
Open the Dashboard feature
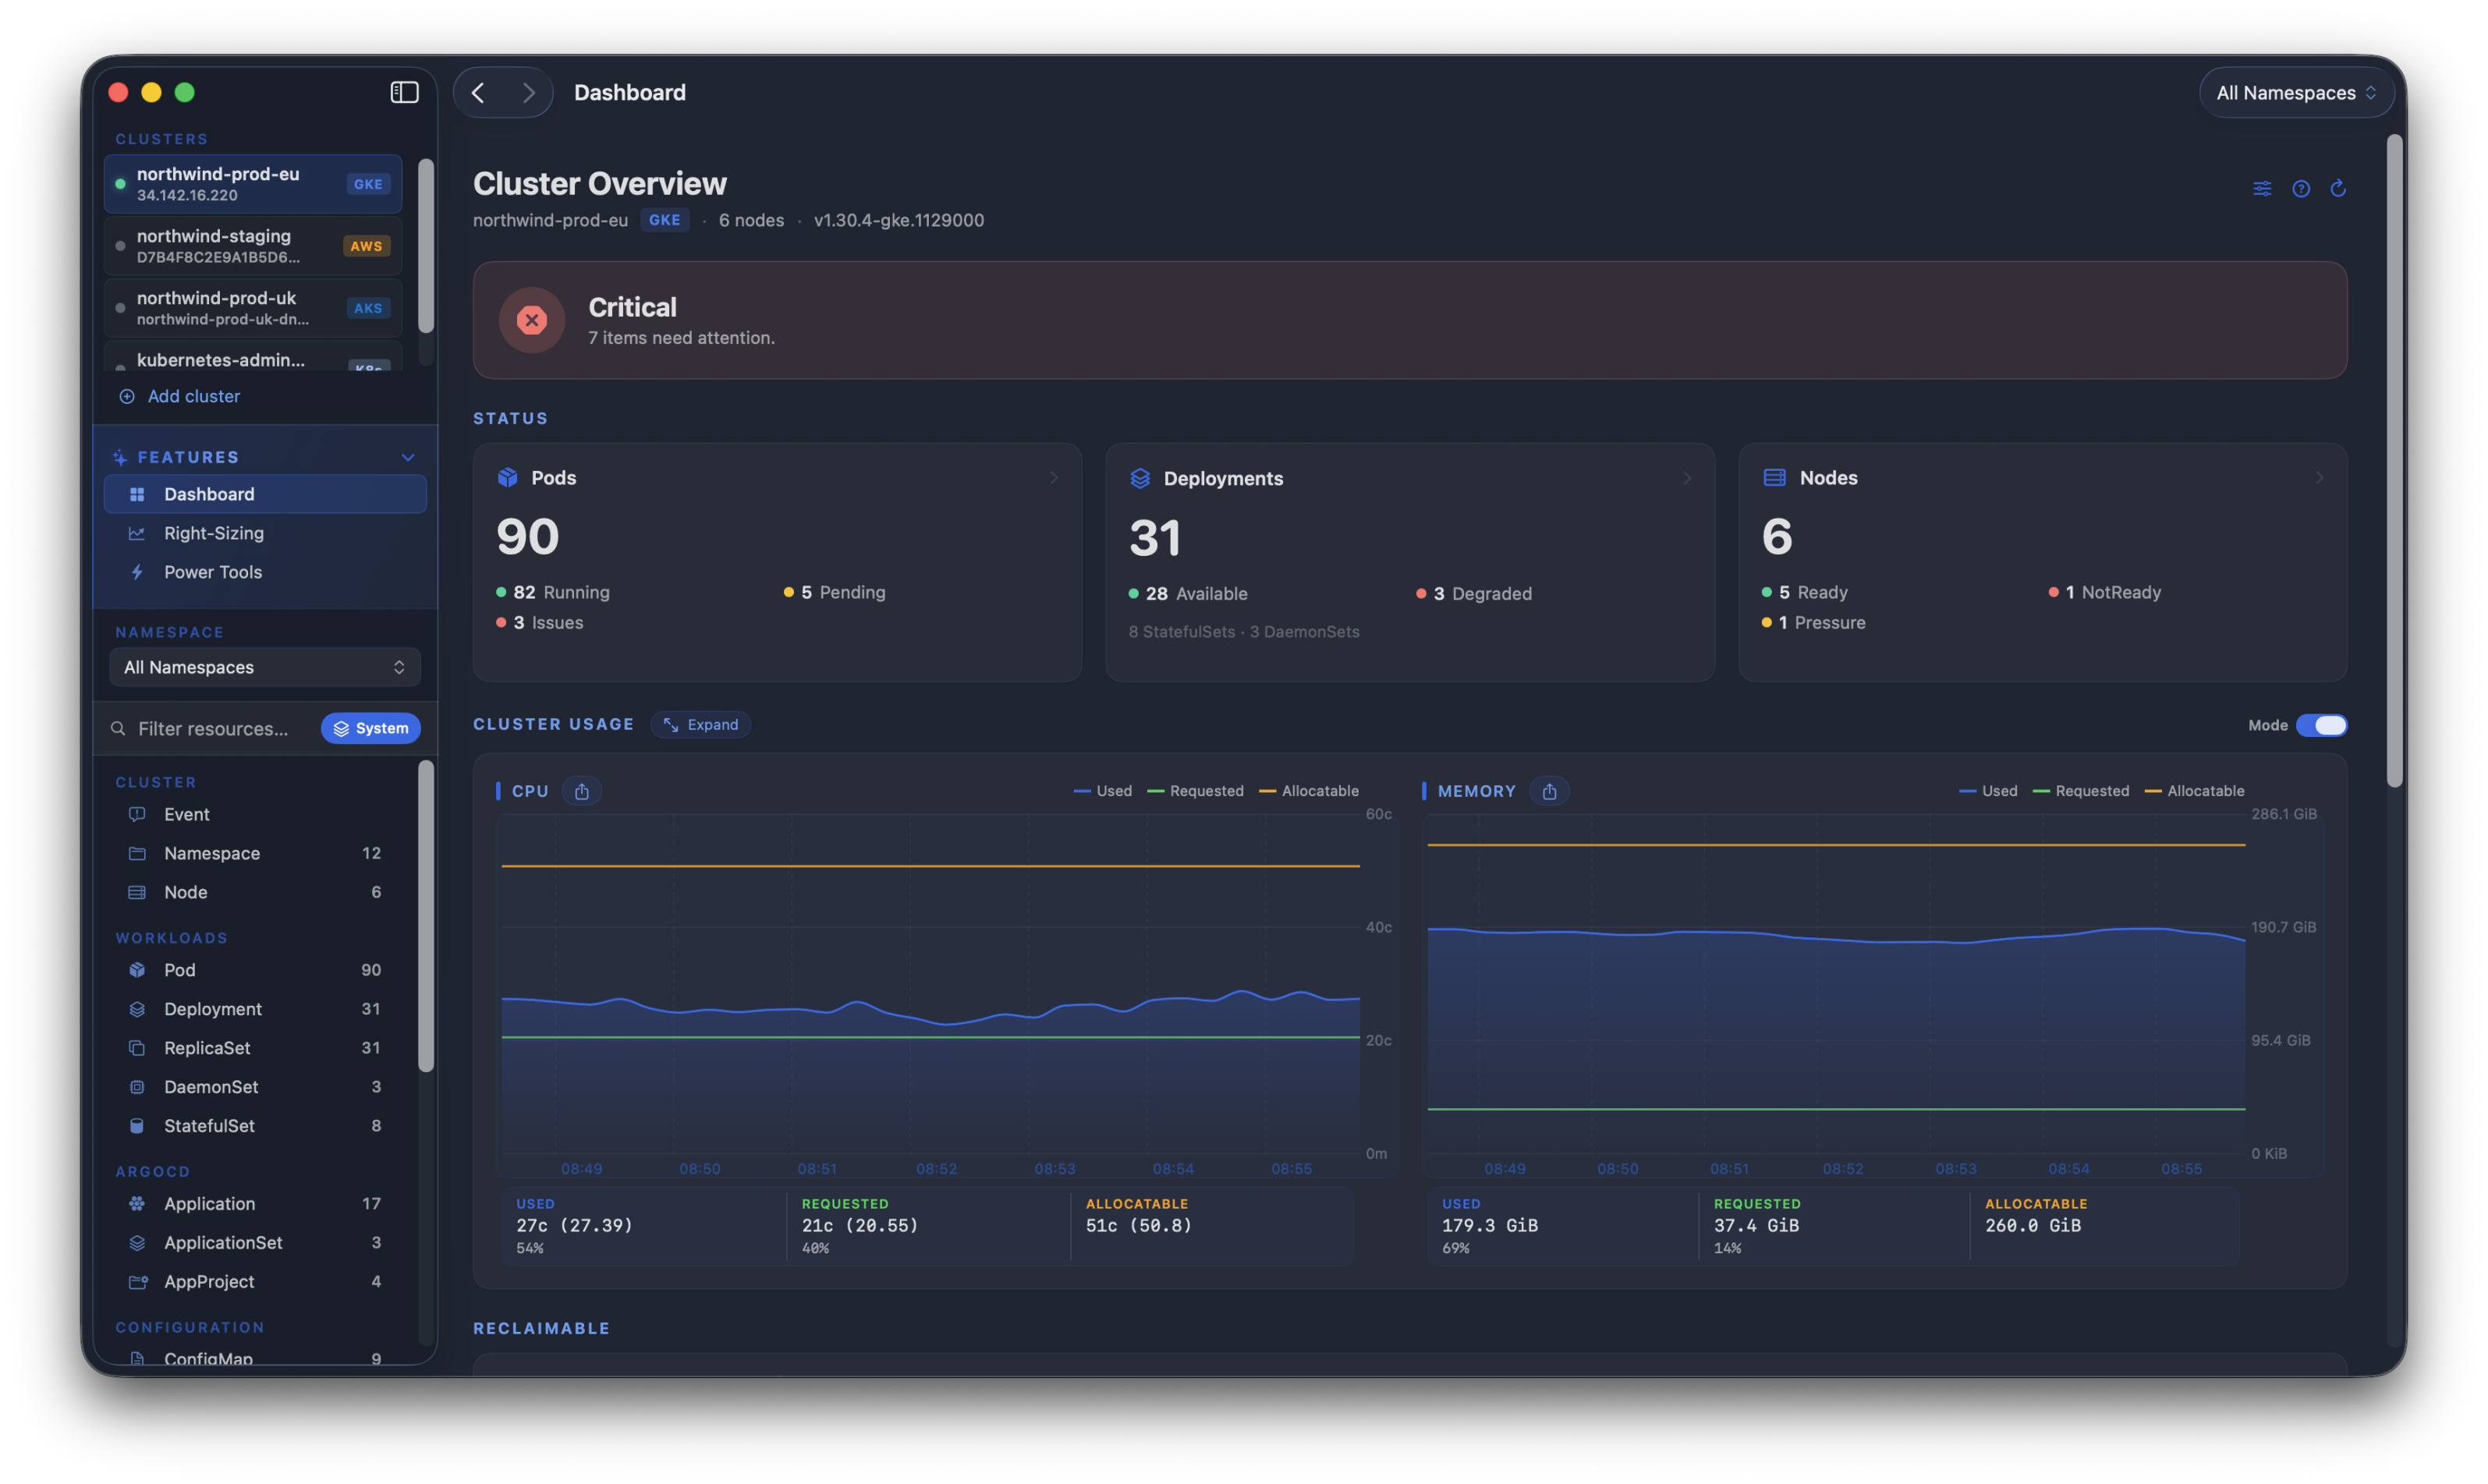(265, 494)
